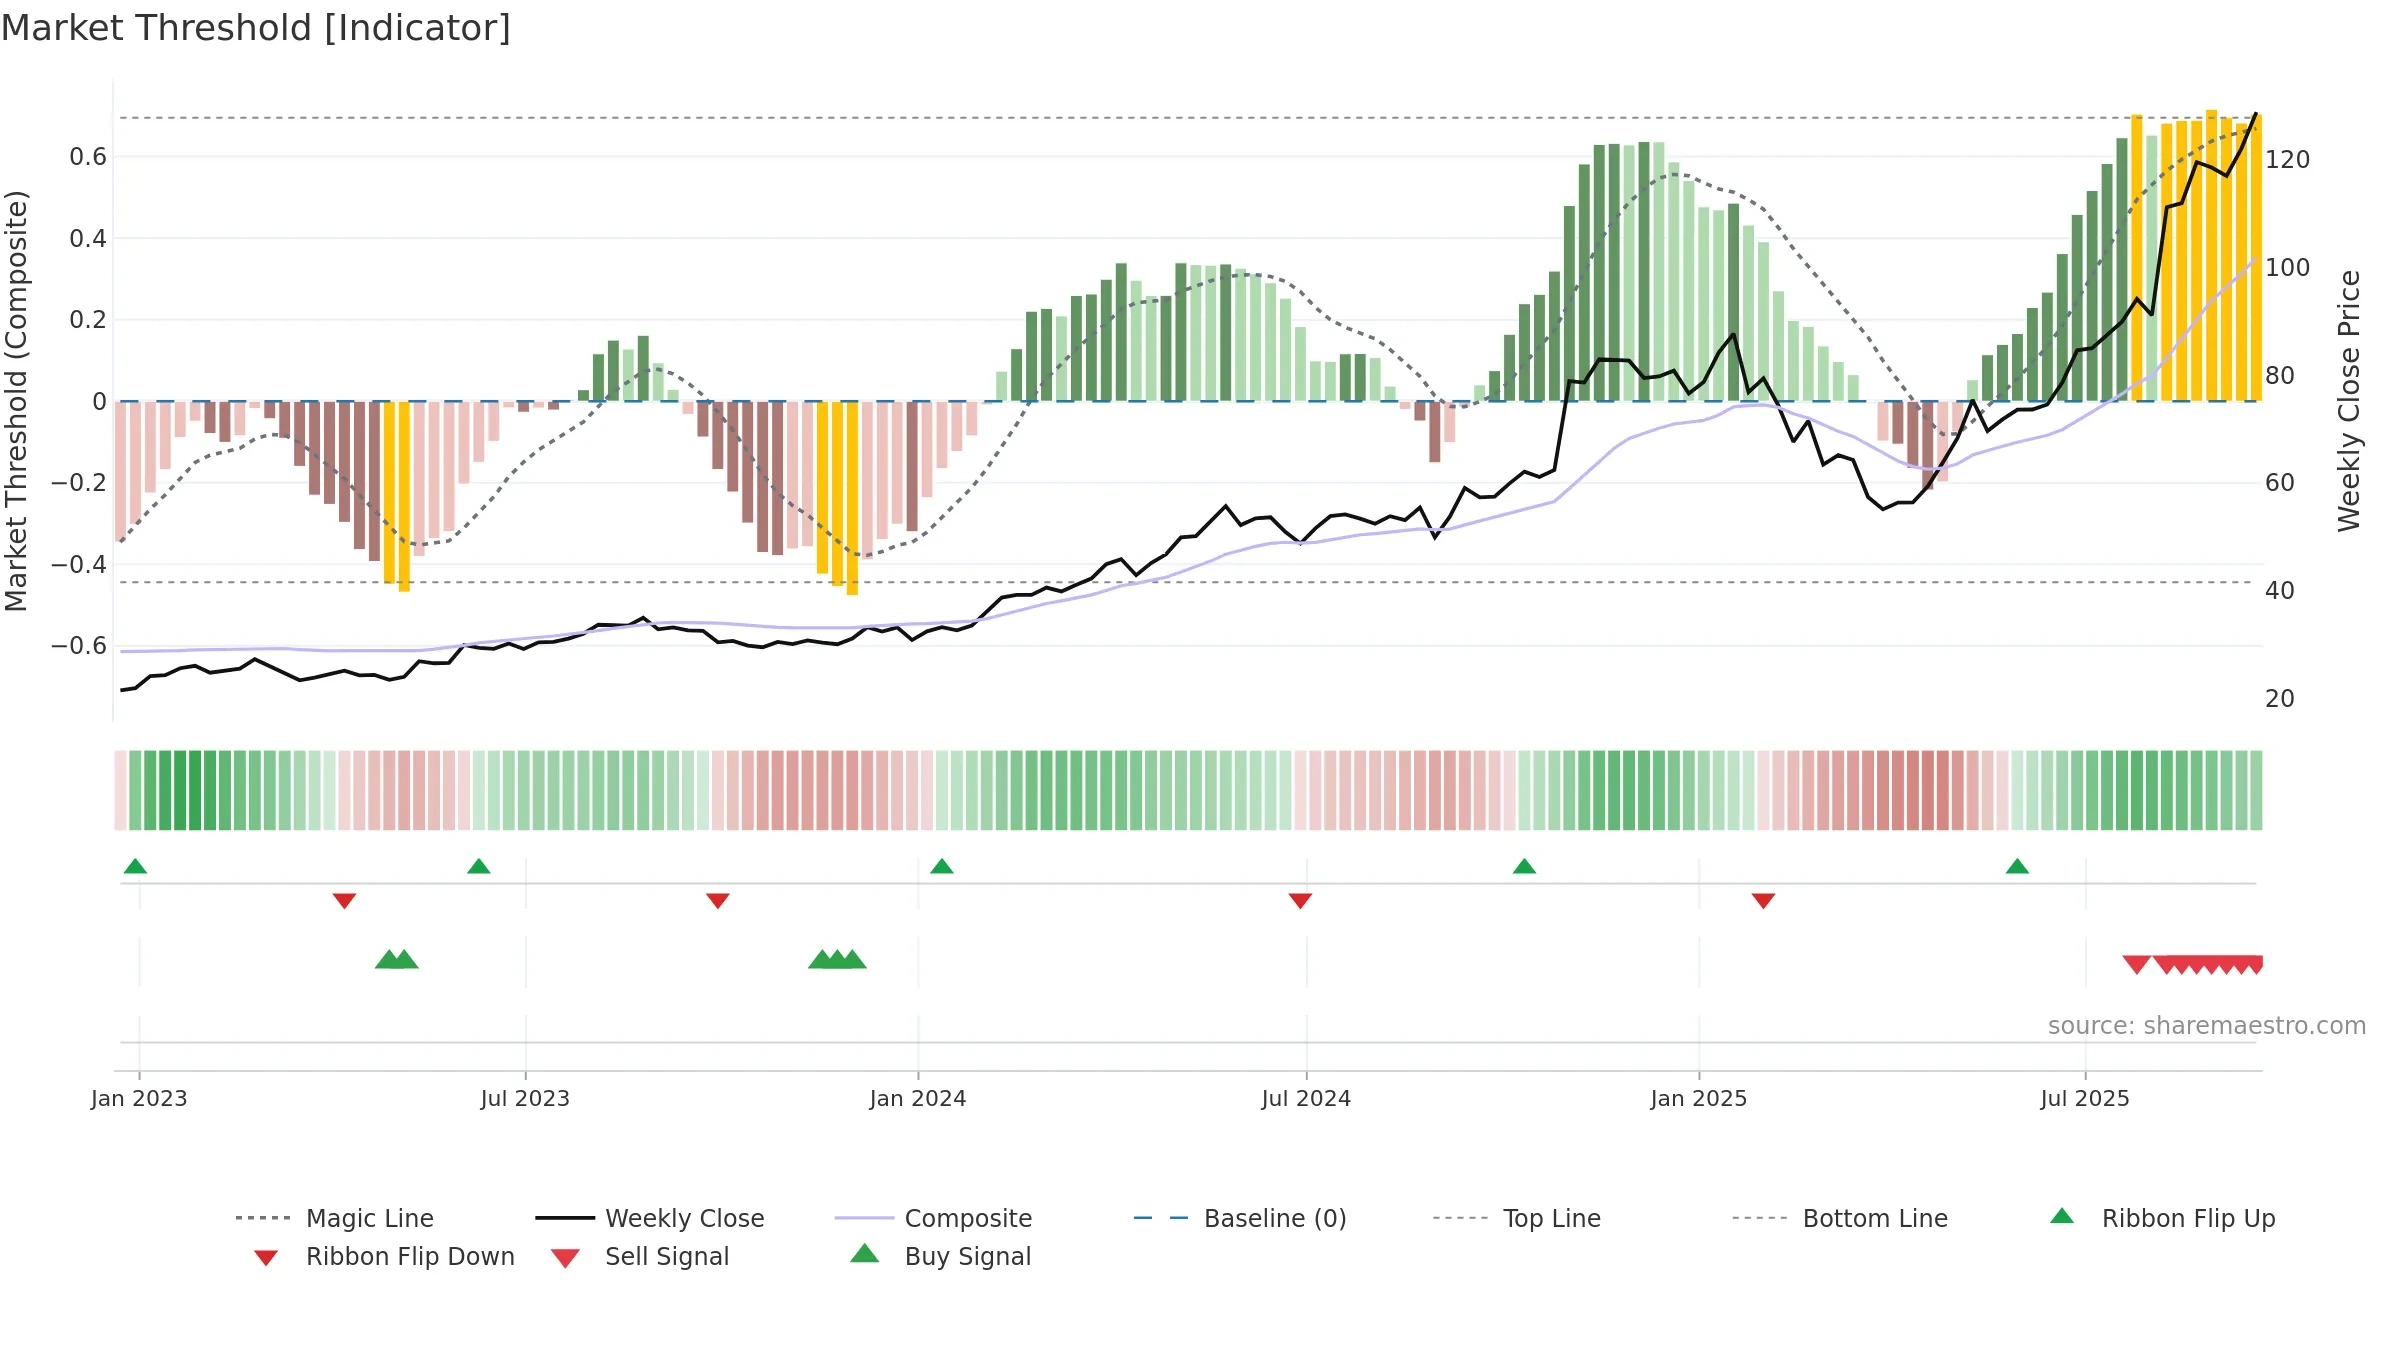Click Ribbon Flip Down marker between Jul 2023 and Jan 2024
Viewport: 2400px width, 1350px height.
(718, 901)
